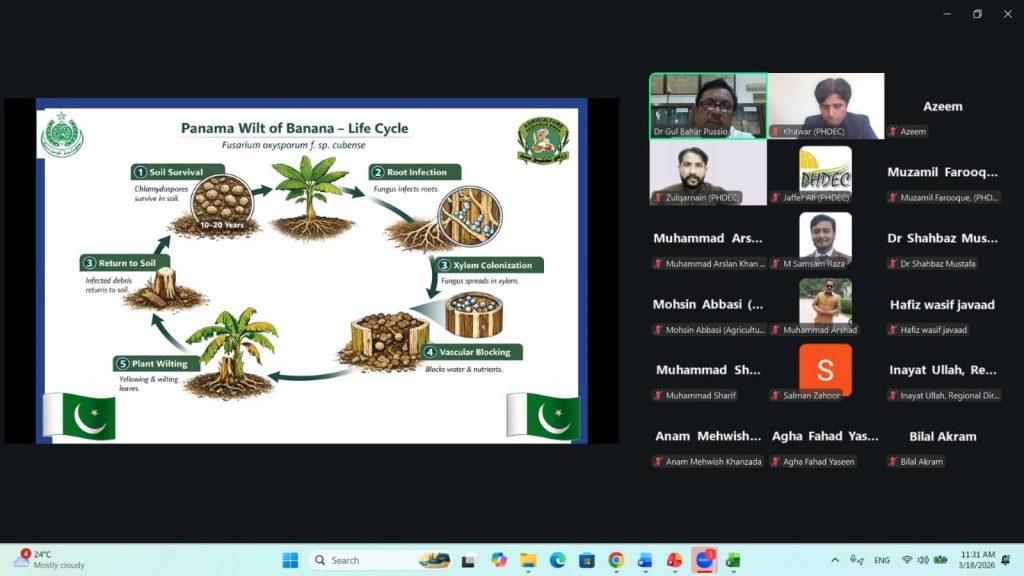Select Dr Gul Bahar Pussio's video tile

pos(708,105)
